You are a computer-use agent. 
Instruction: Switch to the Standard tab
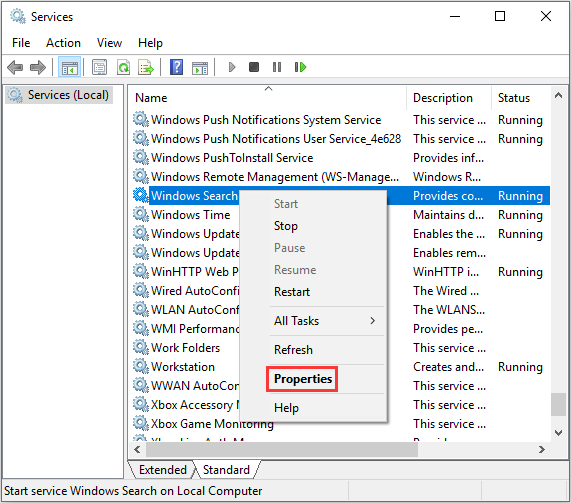226,470
